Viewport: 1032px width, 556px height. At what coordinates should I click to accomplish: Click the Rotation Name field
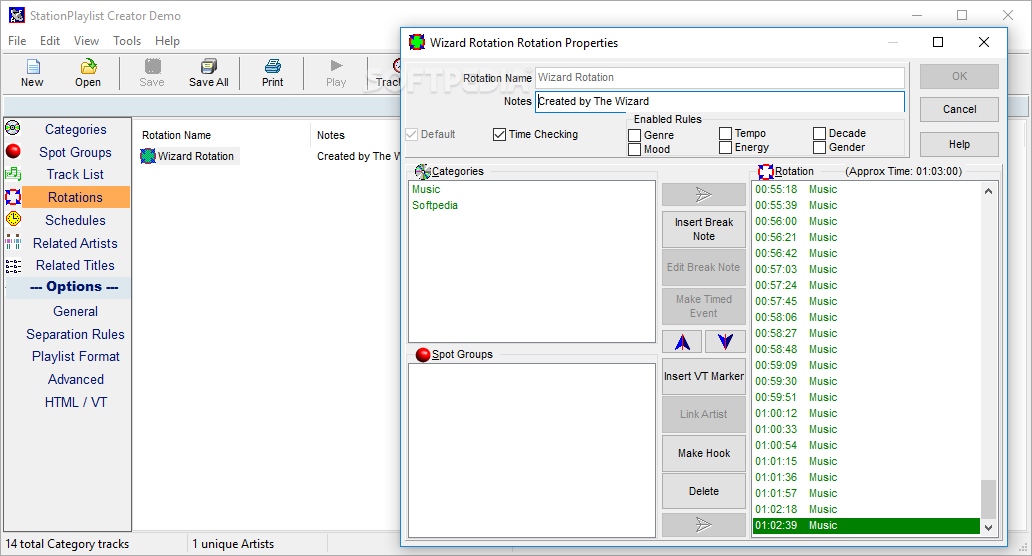(x=719, y=78)
